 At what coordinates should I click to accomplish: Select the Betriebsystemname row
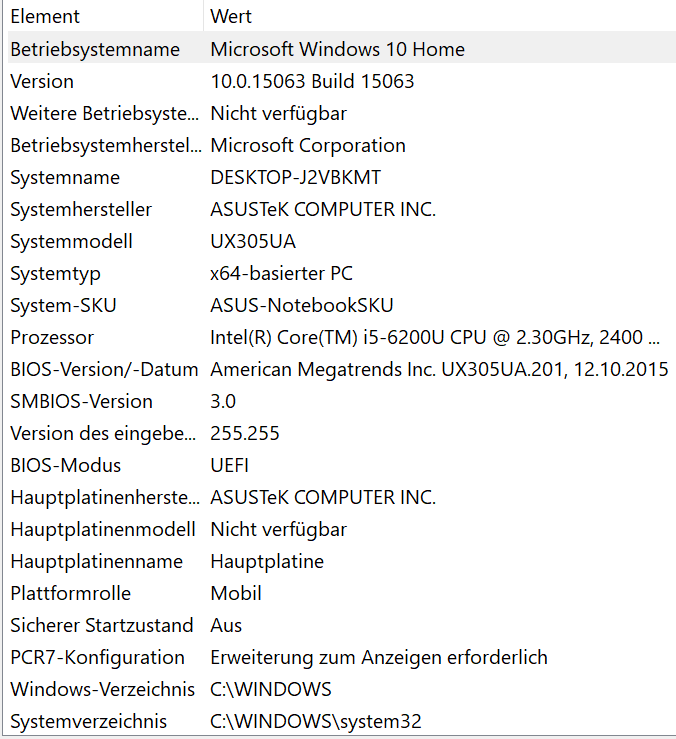(x=342, y=49)
